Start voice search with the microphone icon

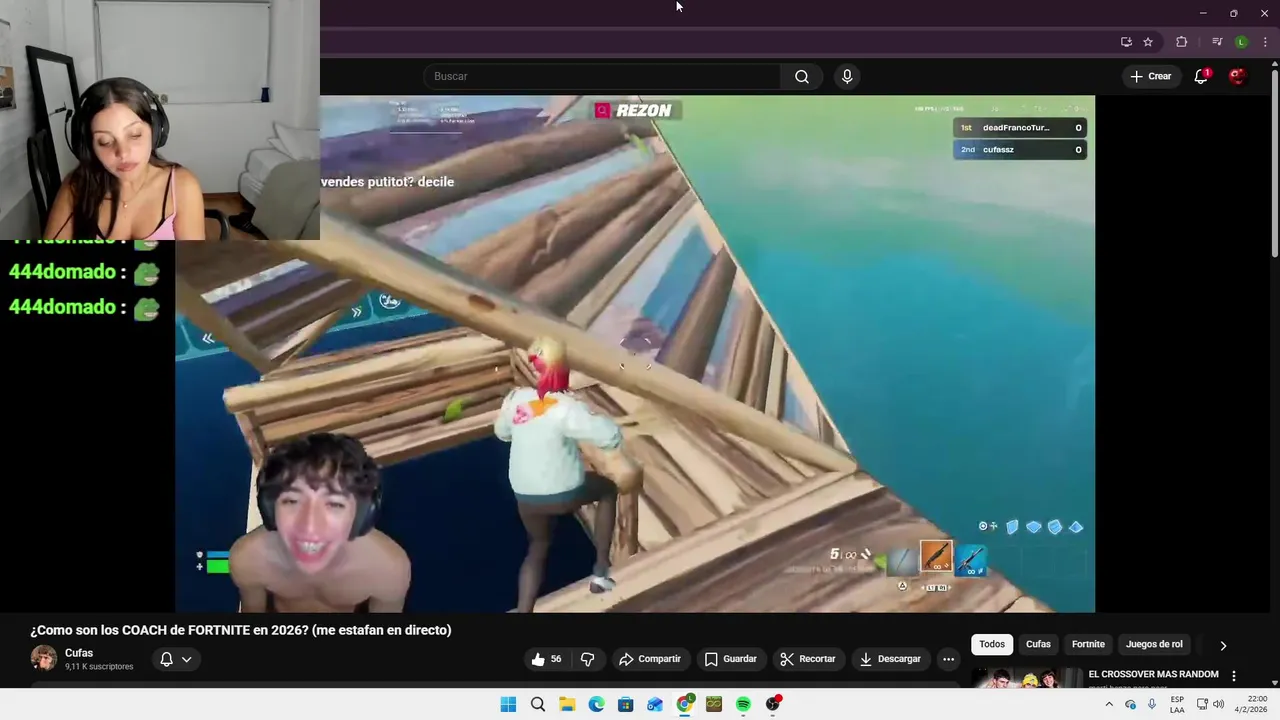coord(847,77)
